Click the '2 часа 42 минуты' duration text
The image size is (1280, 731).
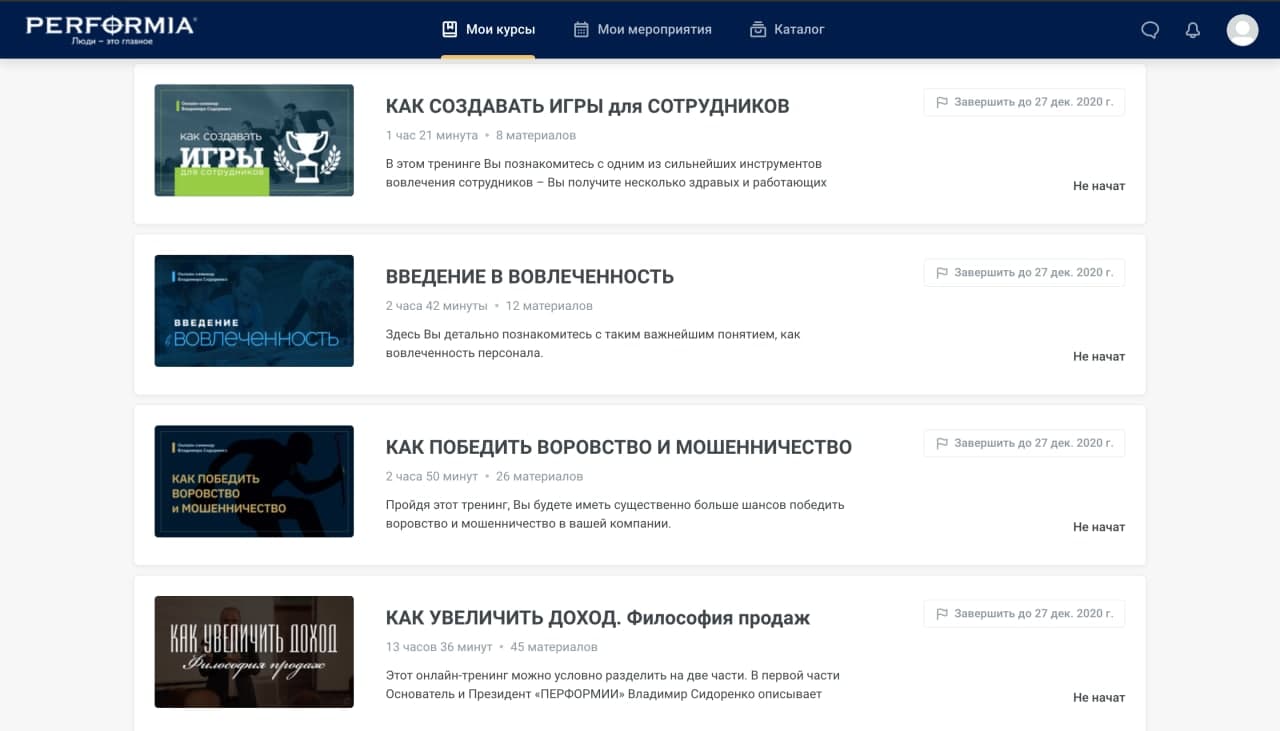coord(437,306)
